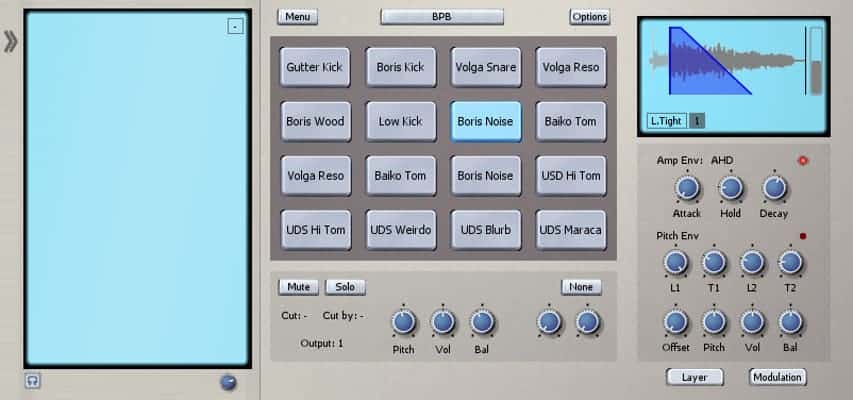Switch to the Layer tab
Viewport: 853px width, 400px height.
[695, 377]
